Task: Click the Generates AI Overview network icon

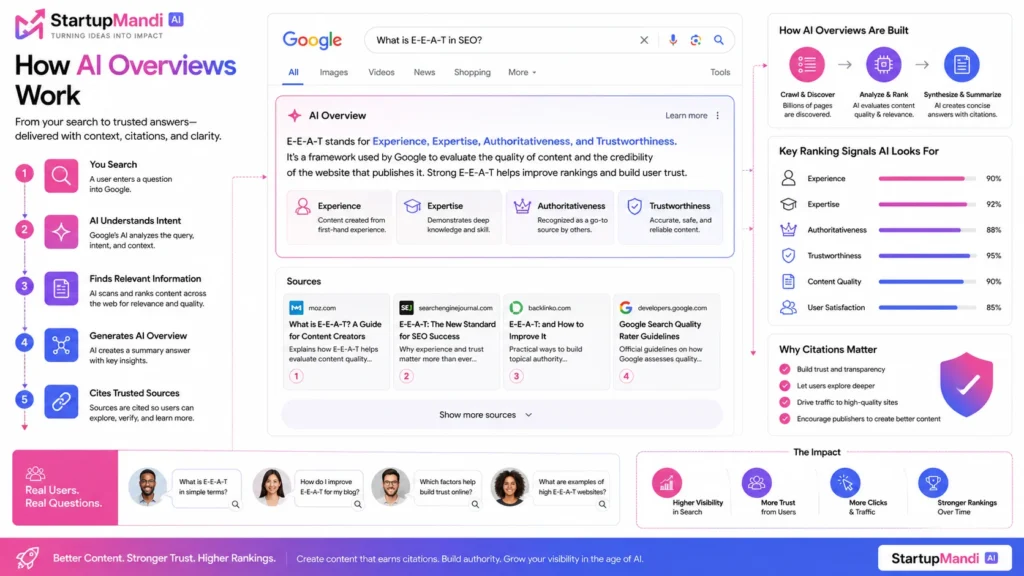Action: [x=61, y=345]
